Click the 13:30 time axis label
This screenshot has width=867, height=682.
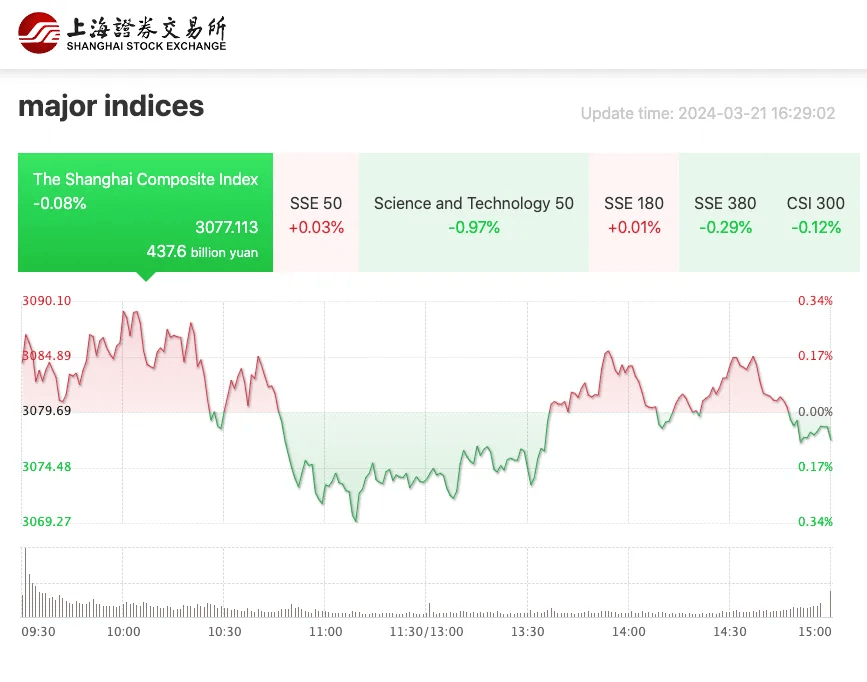[528, 631]
